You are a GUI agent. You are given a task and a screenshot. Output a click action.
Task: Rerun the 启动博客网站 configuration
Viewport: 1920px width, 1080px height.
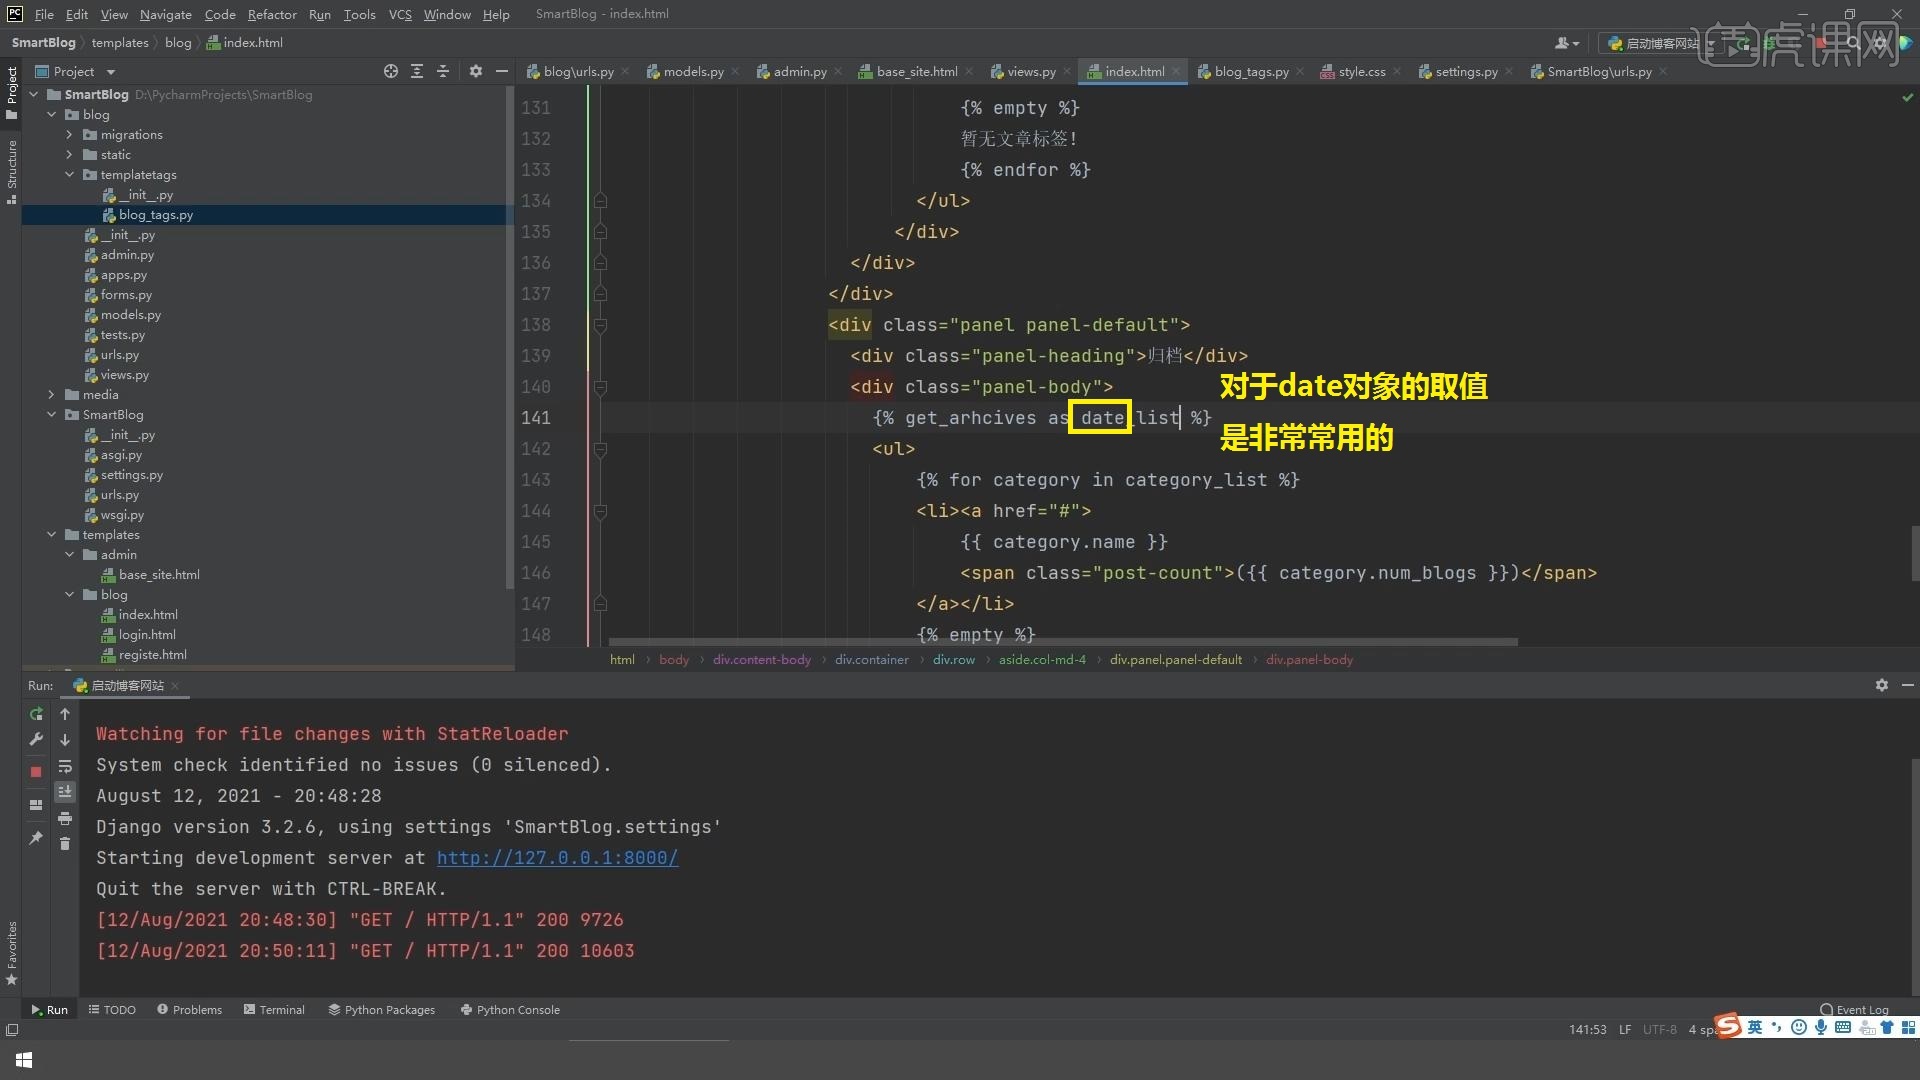(x=36, y=714)
